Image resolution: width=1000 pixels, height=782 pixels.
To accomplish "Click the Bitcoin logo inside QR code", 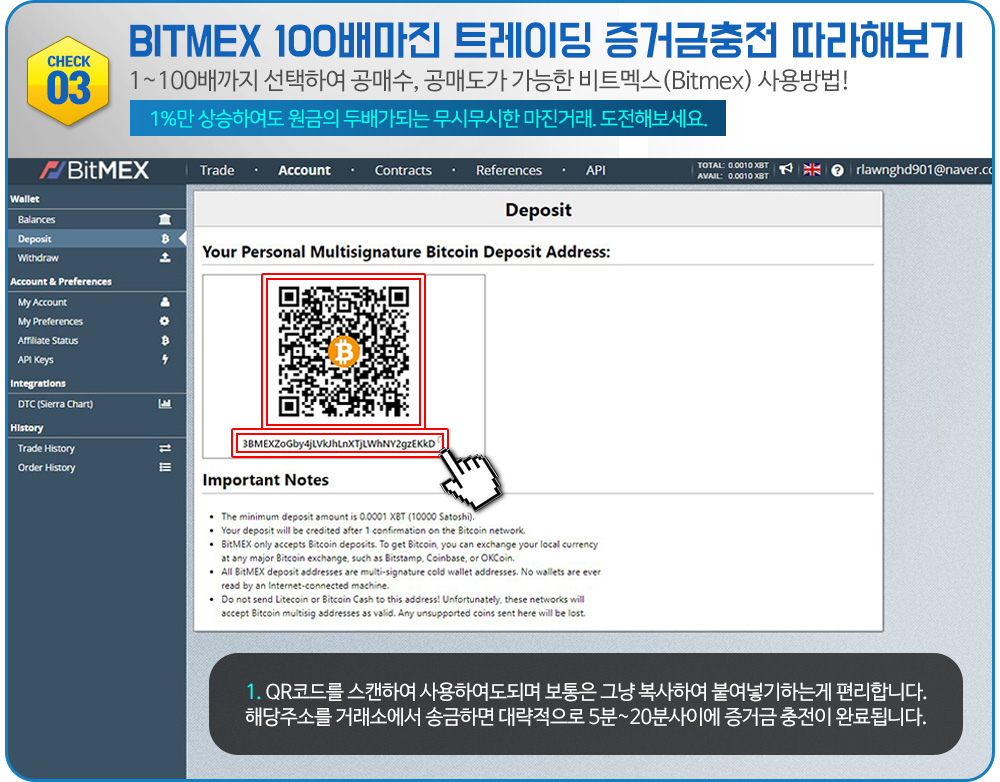I will tap(344, 351).
